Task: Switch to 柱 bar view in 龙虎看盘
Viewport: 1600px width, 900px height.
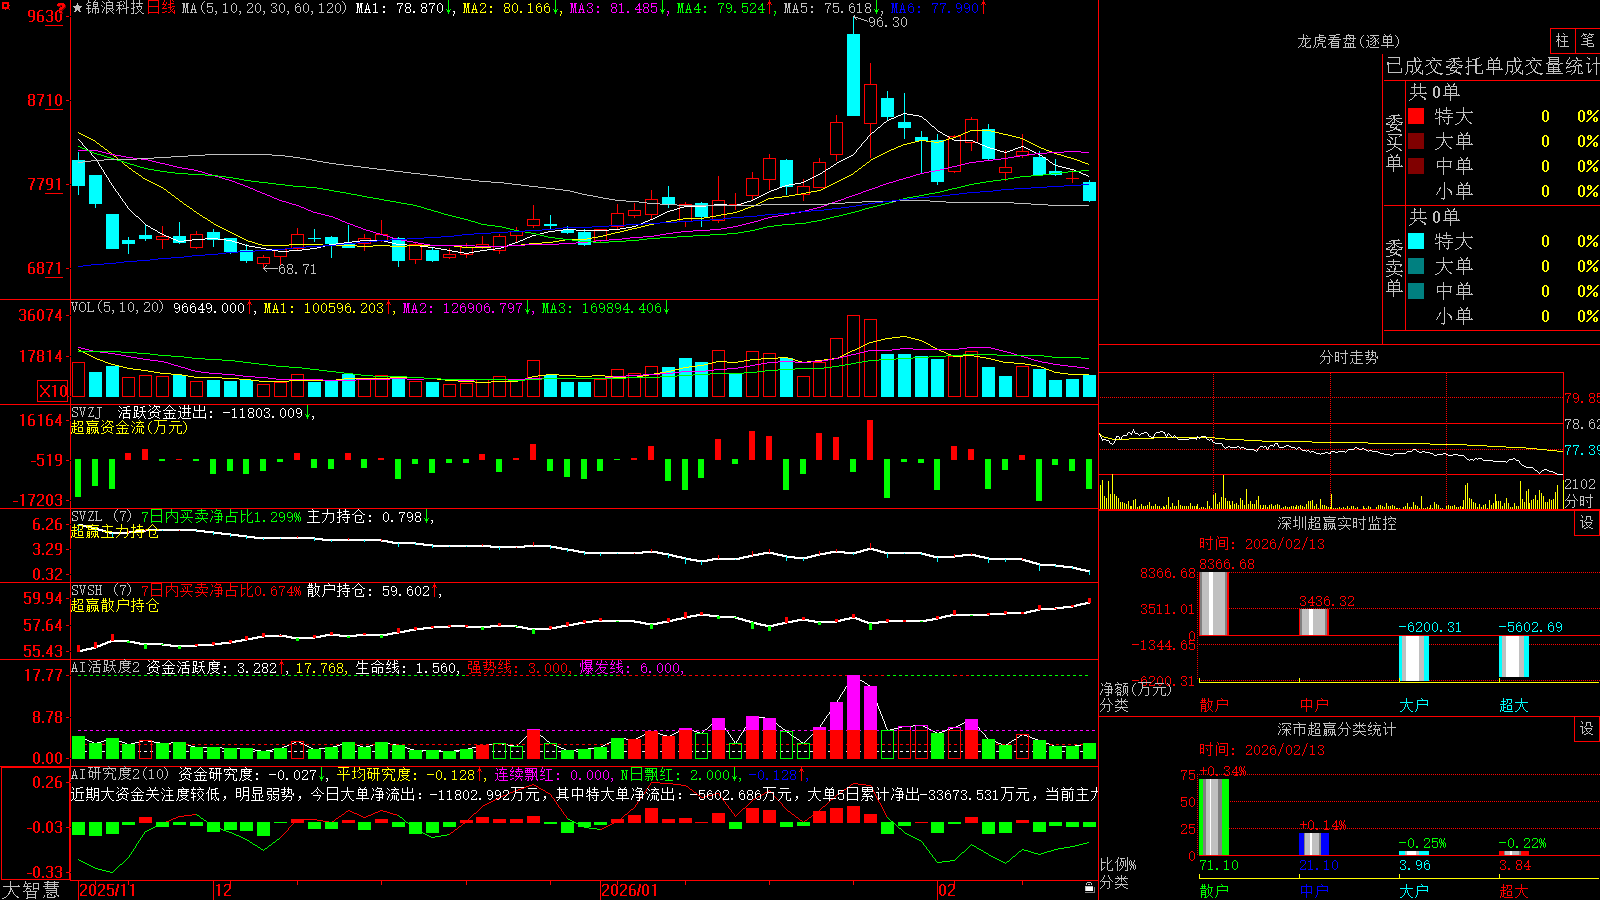Action: click(x=1562, y=40)
